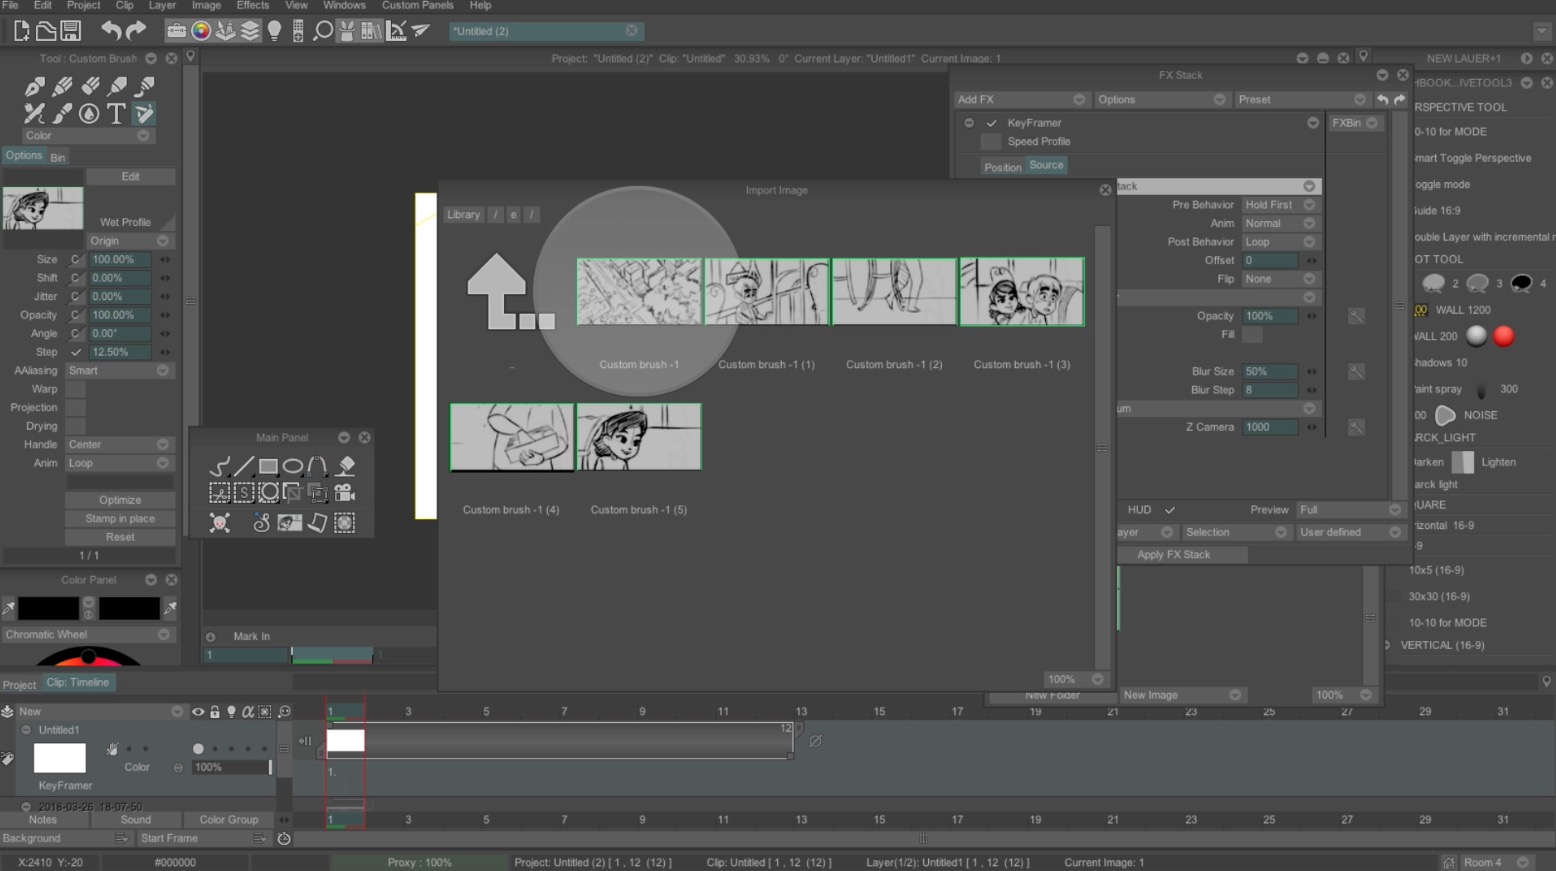1556x871 pixels.
Task: Toggle the HUD checkmark in FX Stack
Action: [1169, 510]
